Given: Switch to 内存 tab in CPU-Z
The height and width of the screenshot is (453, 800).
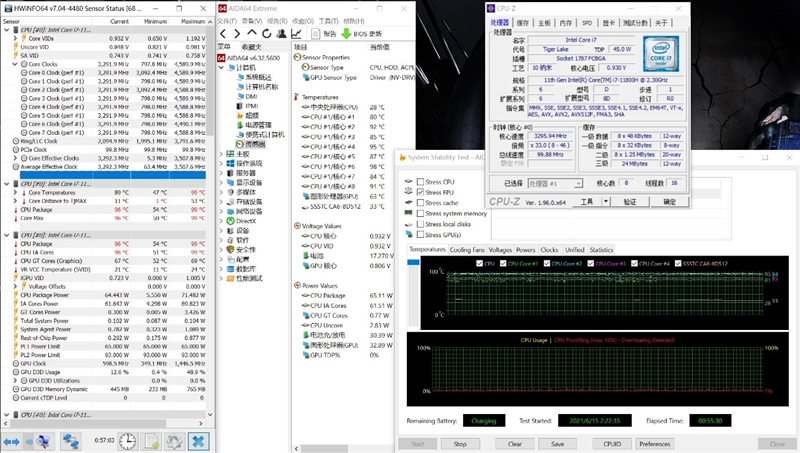Looking at the screenshot, I should pyautogui.click(x=565, y=22).
